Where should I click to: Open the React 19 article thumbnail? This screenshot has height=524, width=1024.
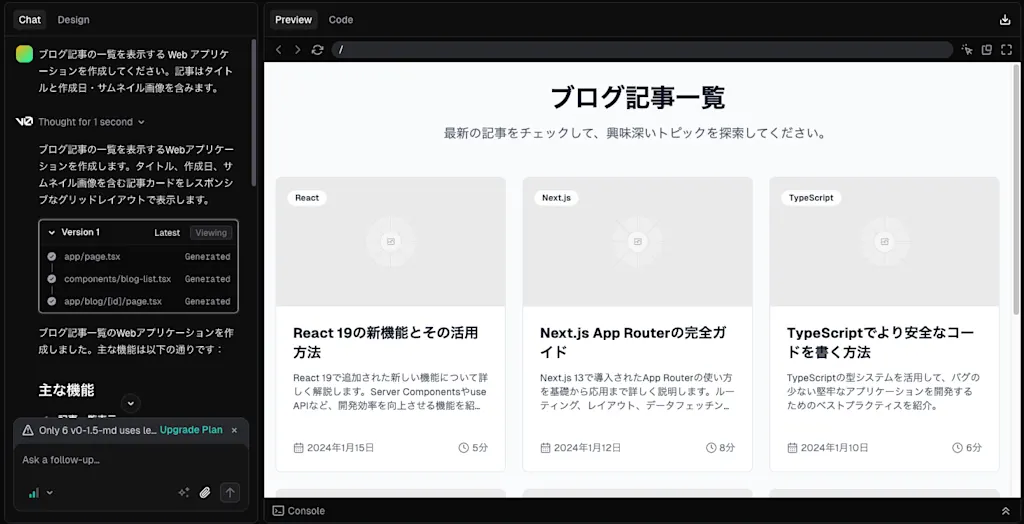(x=391, y=242)
